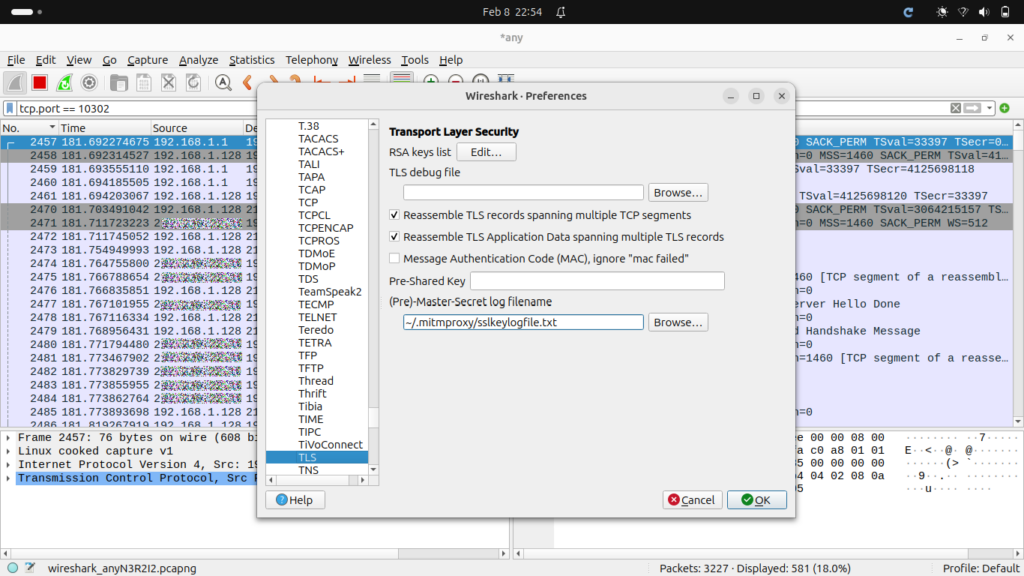1024x576 pixels.
Task: Select TNS in the protocol list
Action: coord(308,470)
